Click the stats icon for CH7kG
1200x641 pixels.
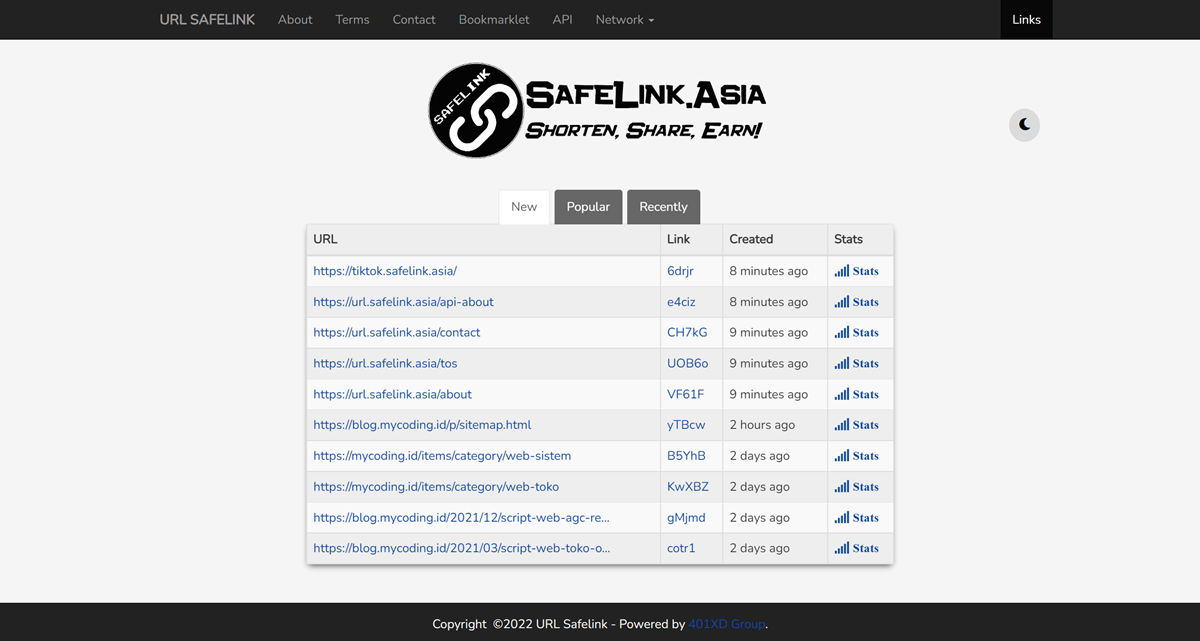[857, 332]
